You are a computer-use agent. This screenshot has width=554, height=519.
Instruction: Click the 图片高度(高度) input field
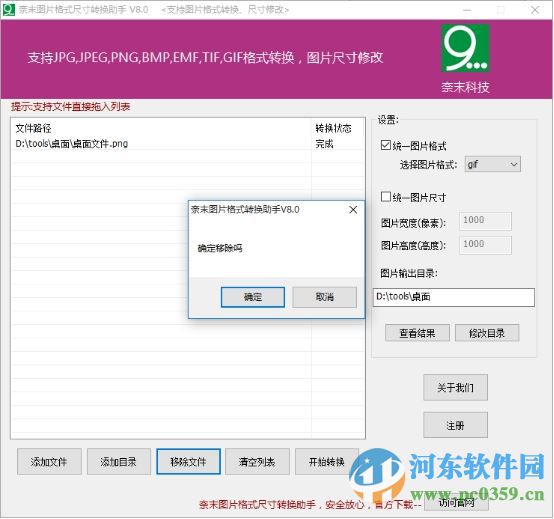pyautogui.click(x=485, y=244)
